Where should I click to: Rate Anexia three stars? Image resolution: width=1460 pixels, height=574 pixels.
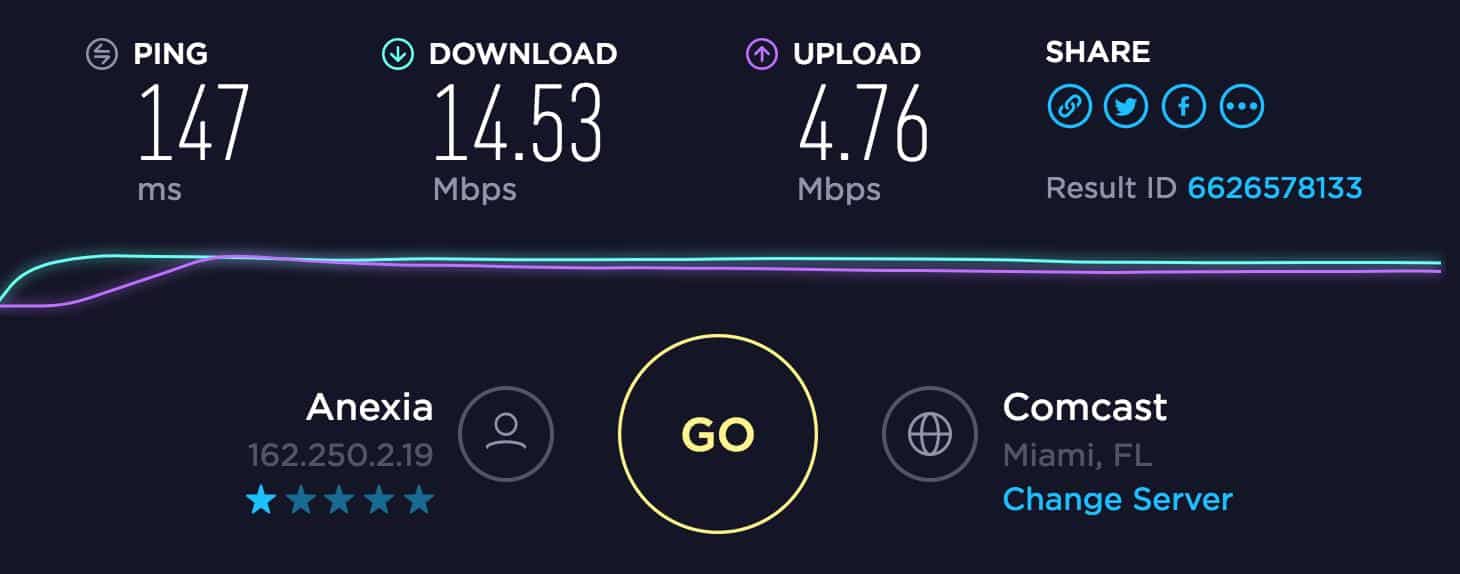pos(340,499)
